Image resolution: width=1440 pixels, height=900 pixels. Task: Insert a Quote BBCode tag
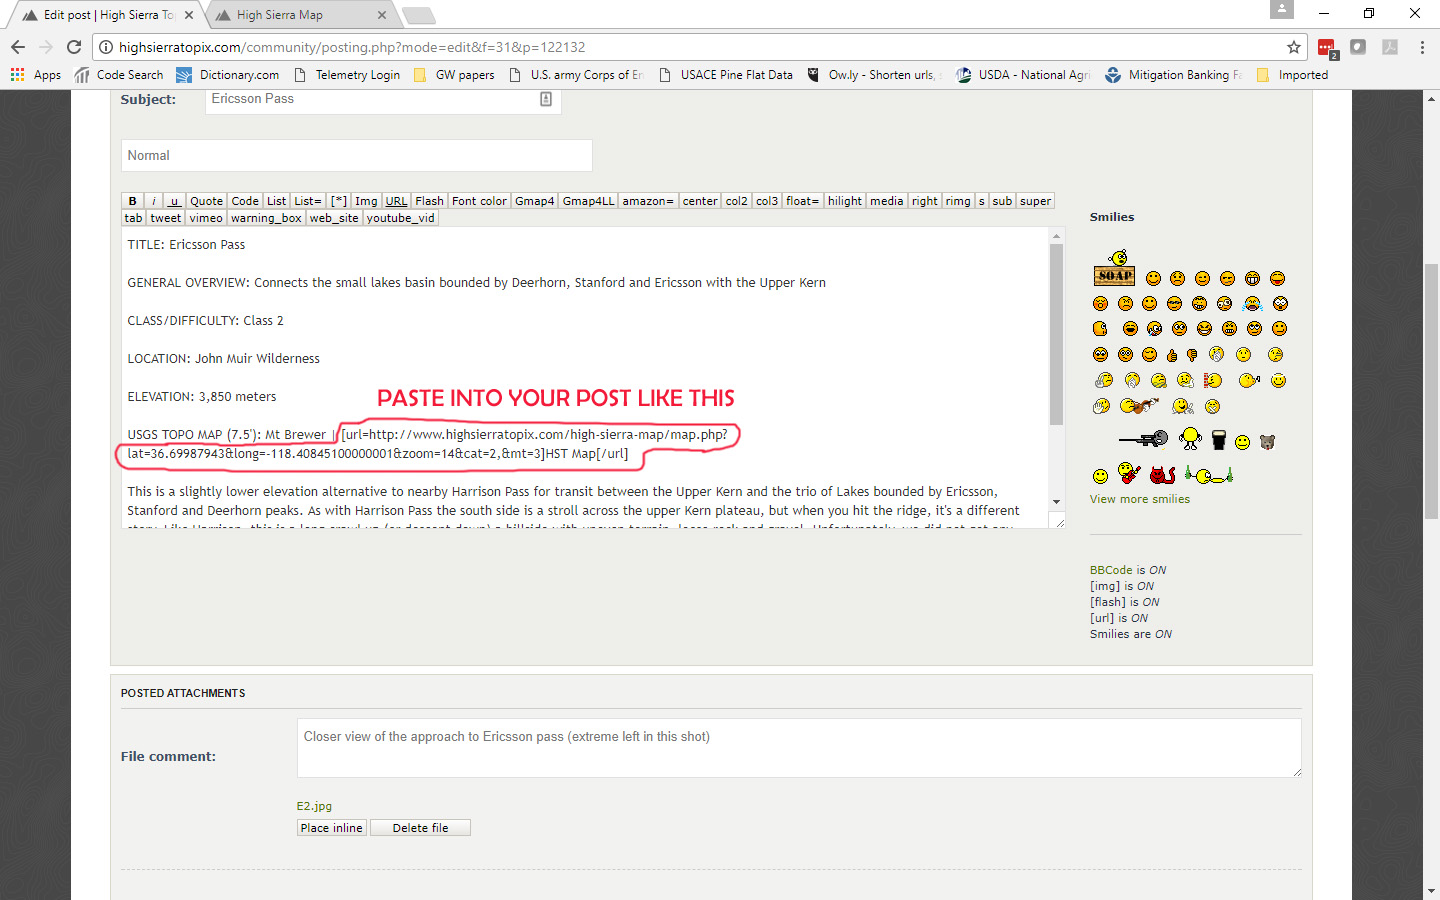coord(207,201)
